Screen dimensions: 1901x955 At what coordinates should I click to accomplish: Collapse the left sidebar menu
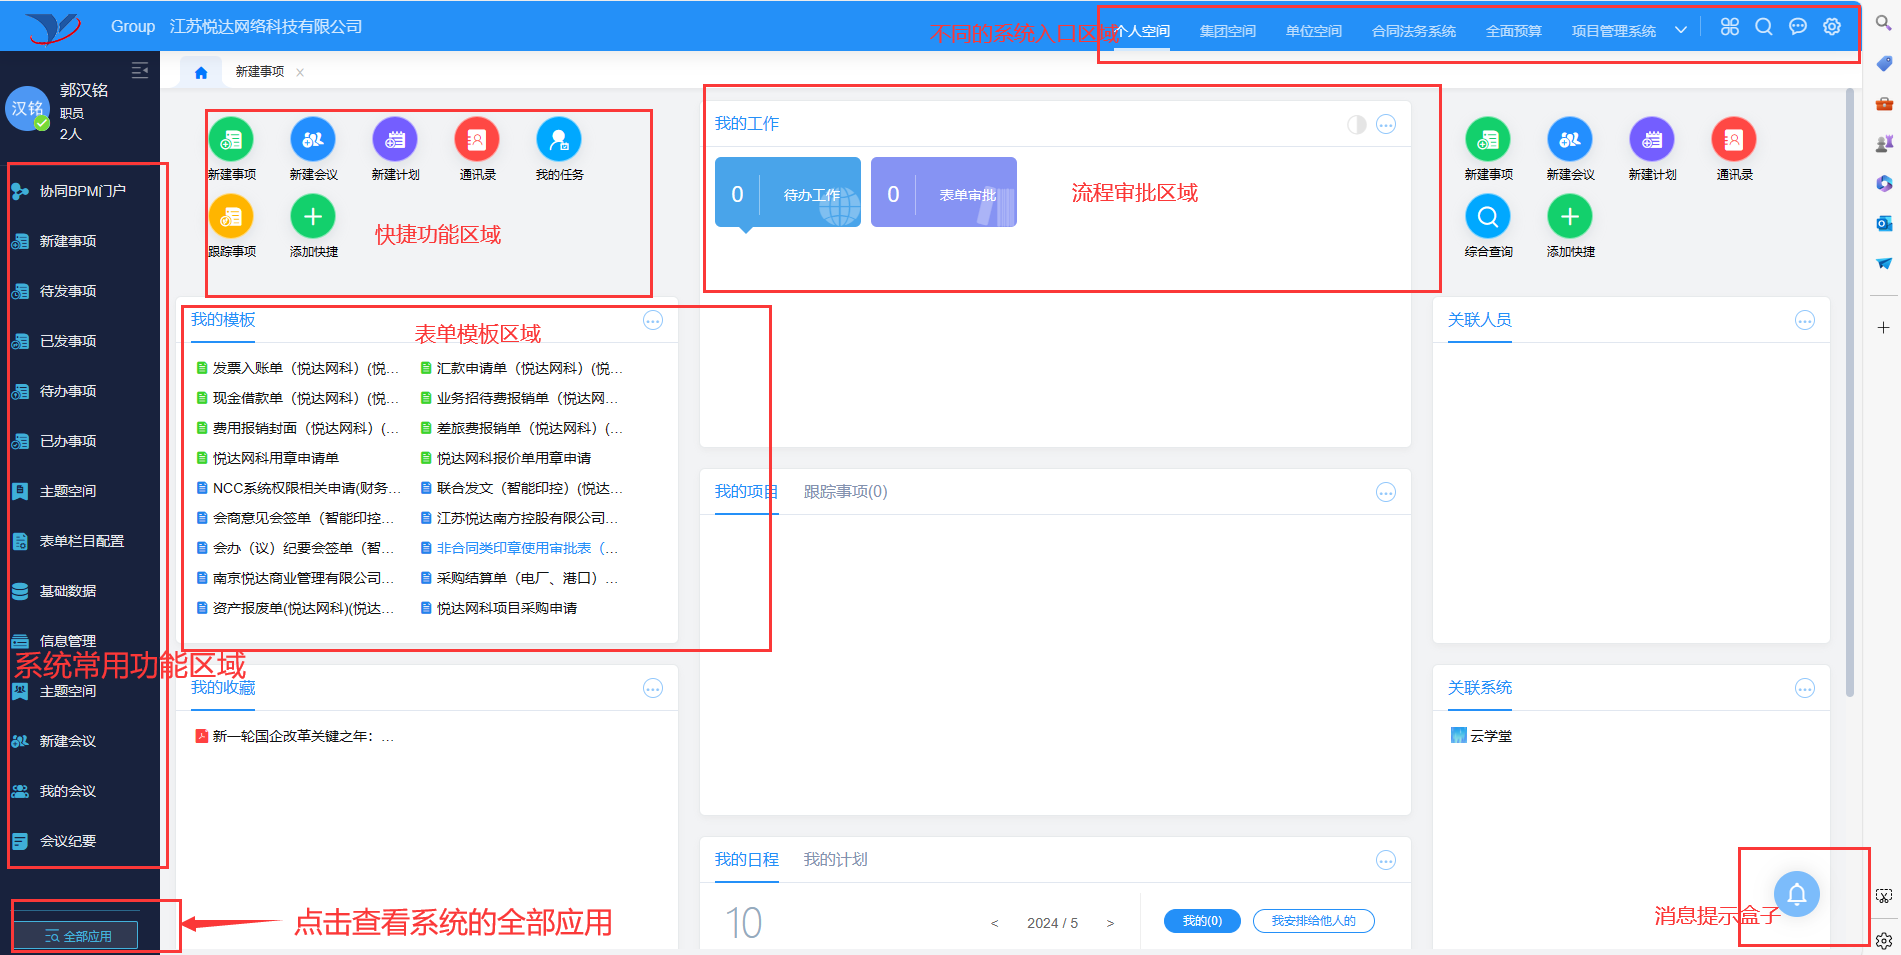point(140,70)
